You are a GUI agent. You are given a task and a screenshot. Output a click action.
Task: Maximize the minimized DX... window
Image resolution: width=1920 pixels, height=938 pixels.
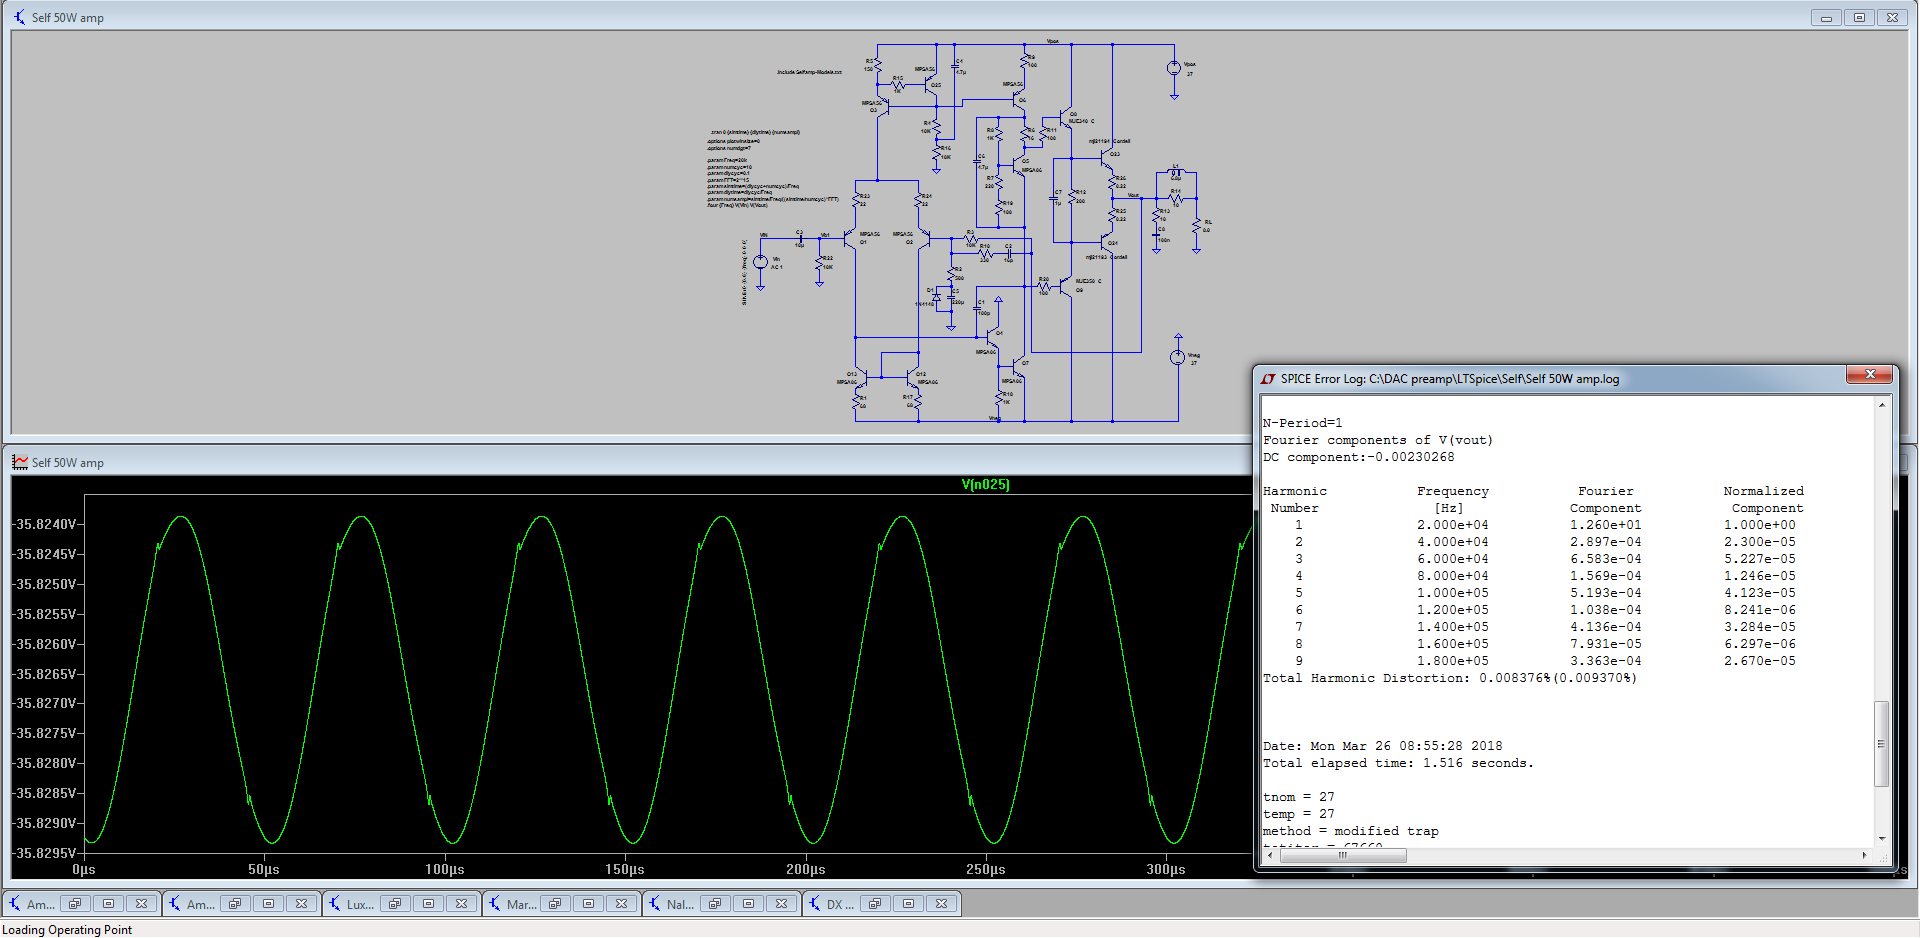point(908,904)
